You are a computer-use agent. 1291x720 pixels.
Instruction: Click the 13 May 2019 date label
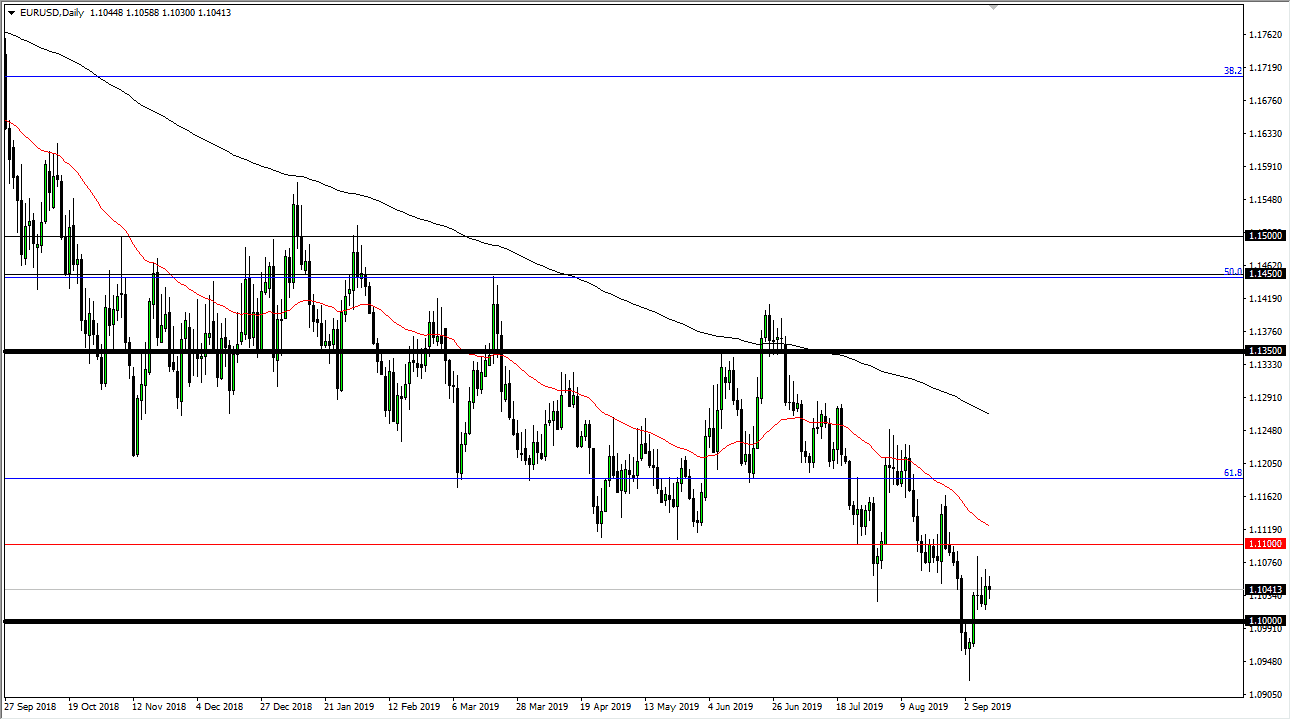click(x=670, y=706)
